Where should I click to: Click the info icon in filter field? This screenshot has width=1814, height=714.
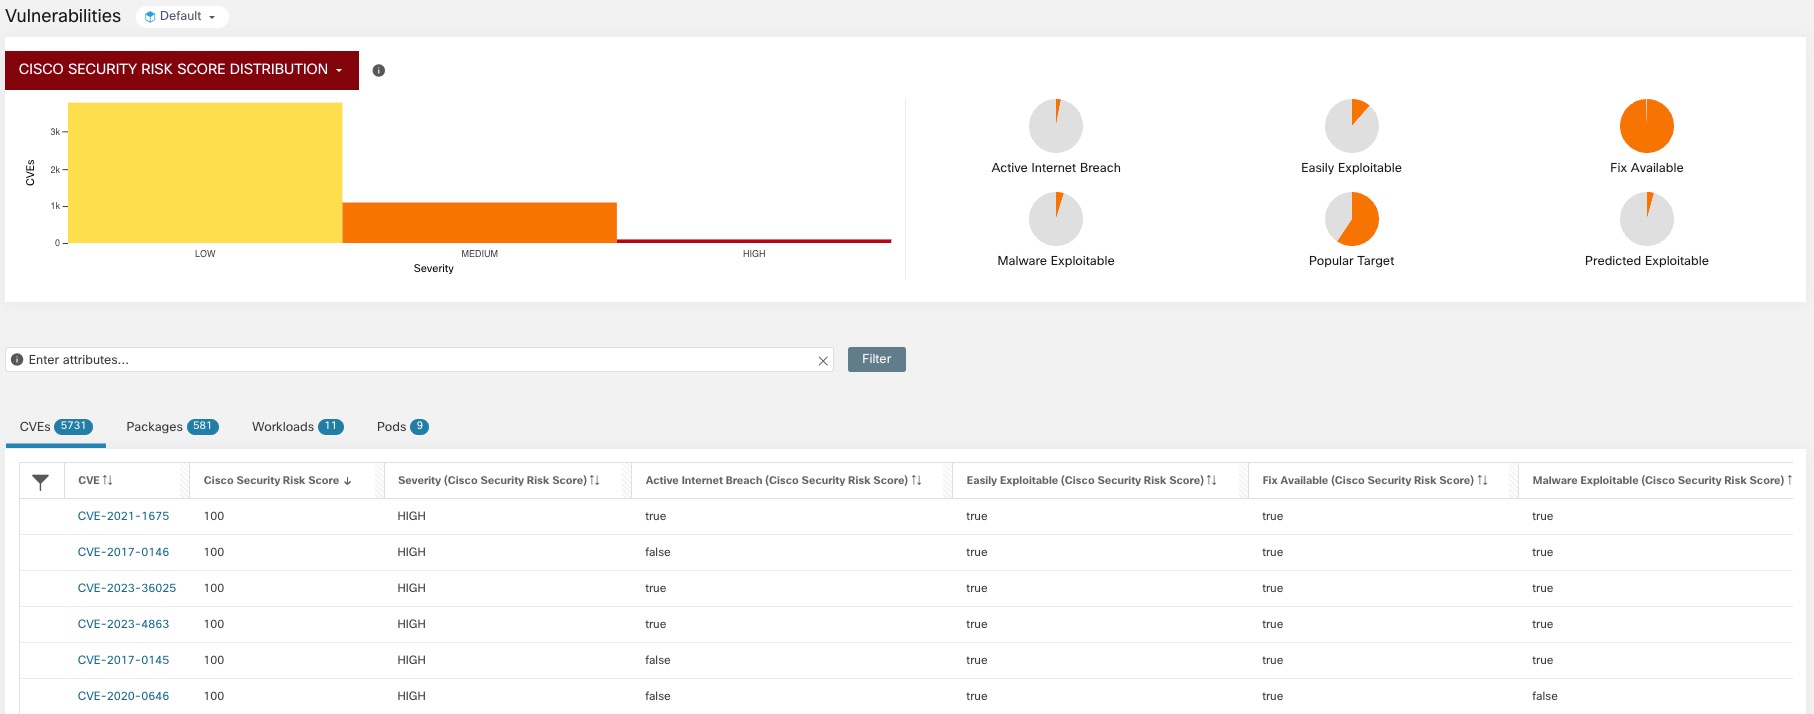click(17, 360)
